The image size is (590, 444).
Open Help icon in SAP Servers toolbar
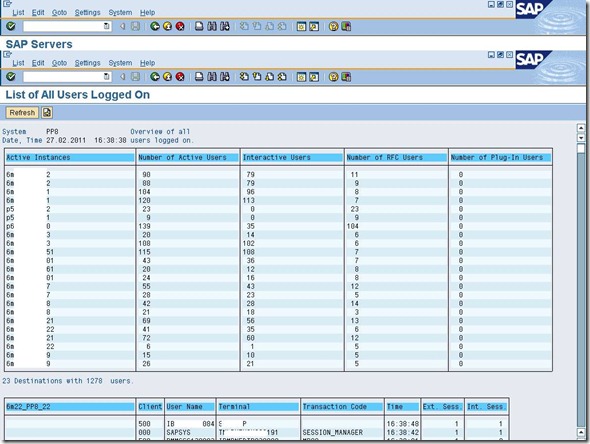(x=333, y=26)
